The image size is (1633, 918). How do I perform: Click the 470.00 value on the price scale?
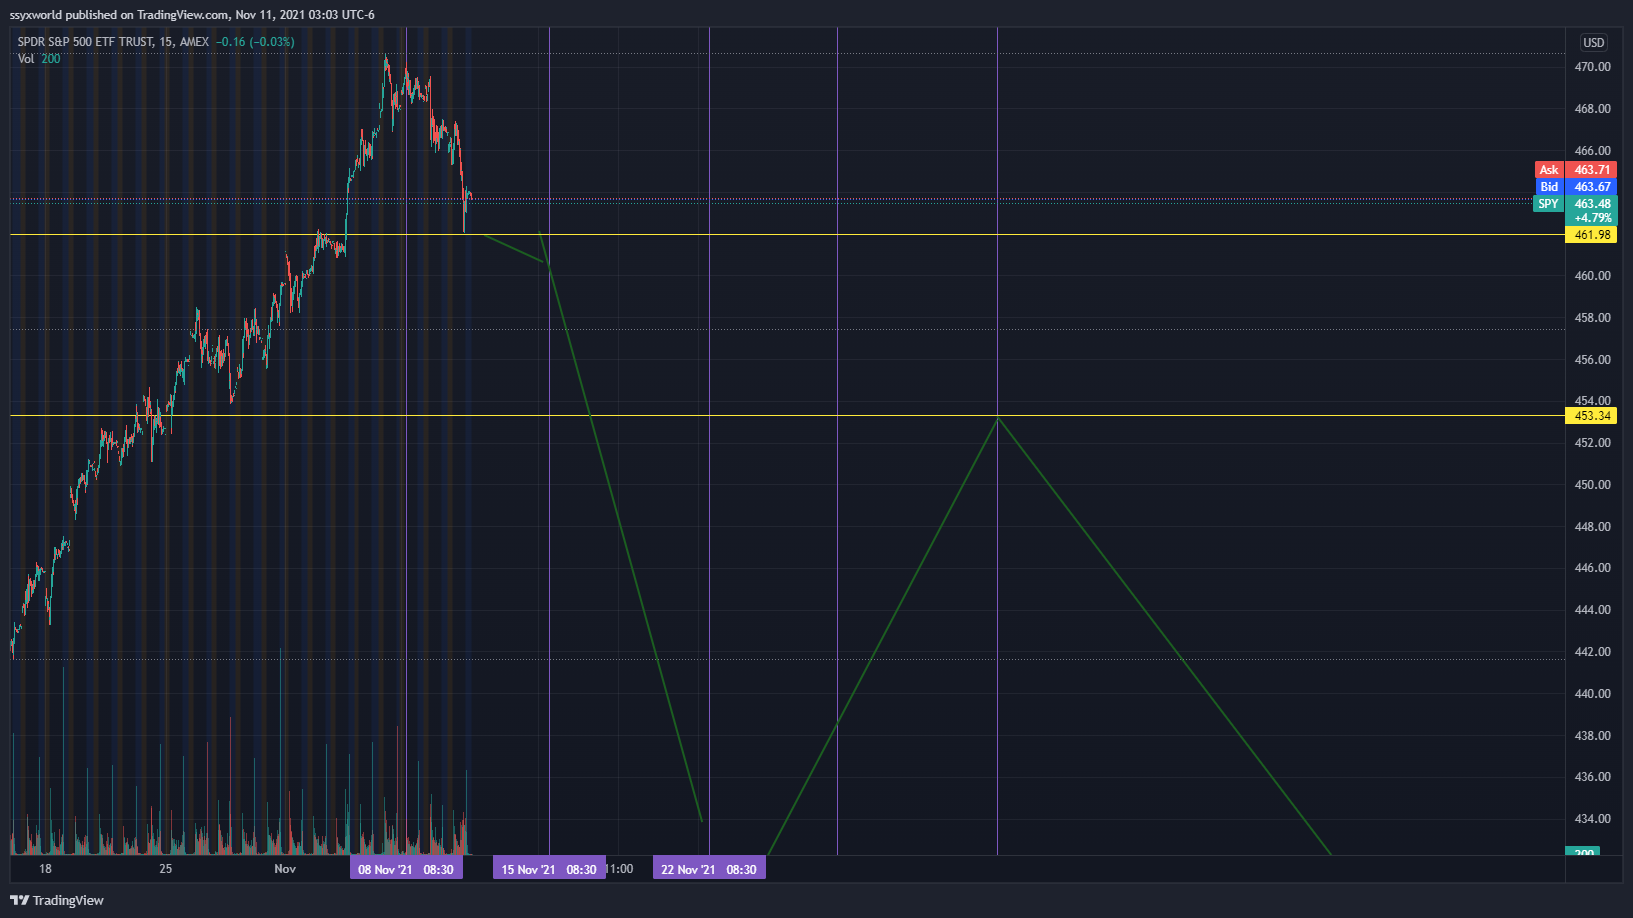[1592, 67]
